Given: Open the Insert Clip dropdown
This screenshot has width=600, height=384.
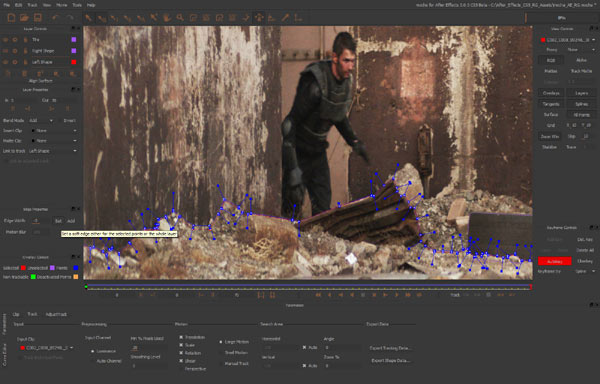Looking at the screenshot, I should pos(54,131).
